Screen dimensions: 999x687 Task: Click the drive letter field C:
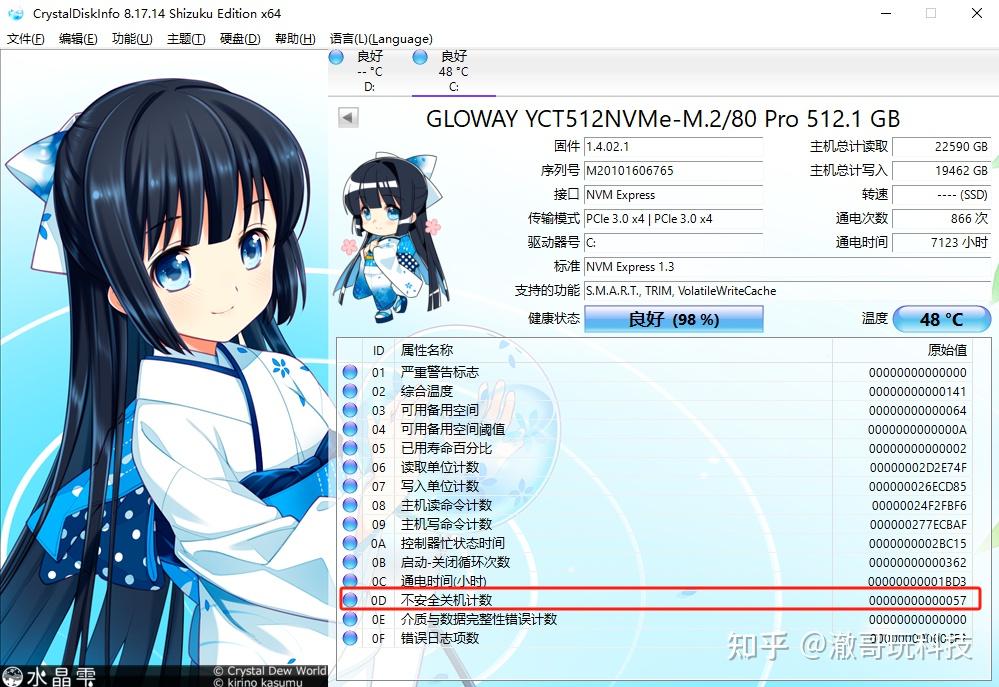coord(673,243)
